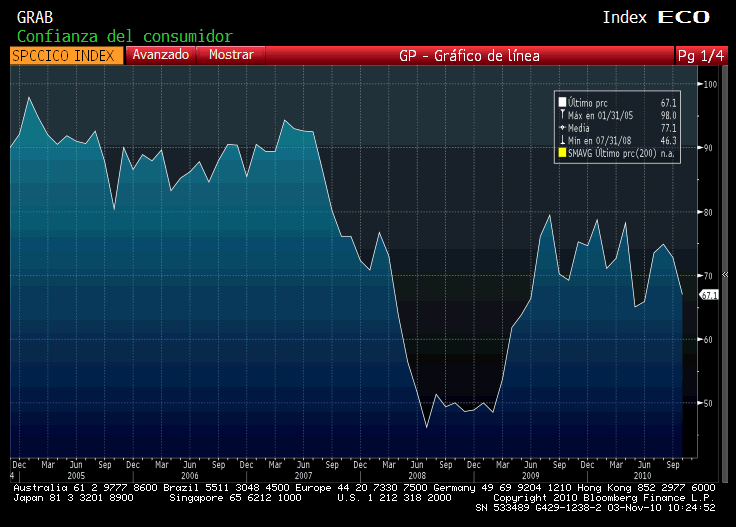The image size is (736, 527).
Task: Click the GP - Gráfico de línea title
Action: (469, 55)
